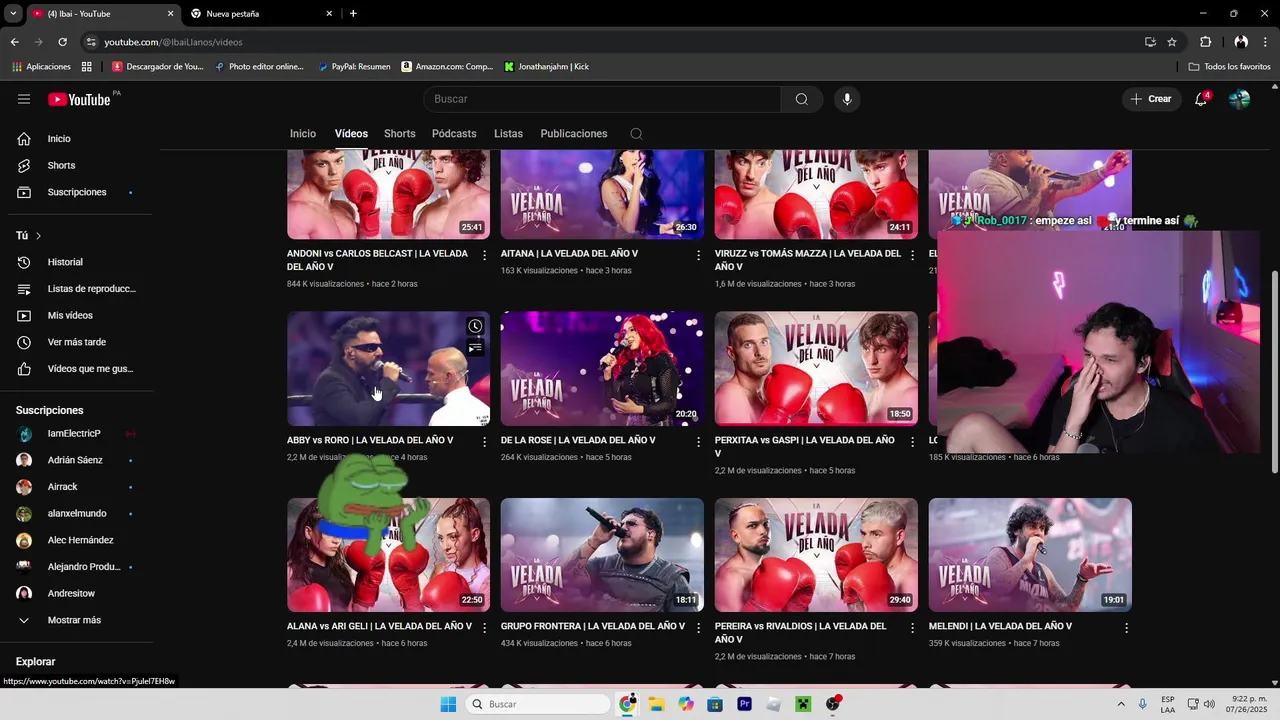The width and height of the screenshot is (1280, 720).
Task: Open options for PERXITAA vs GASPI video
Action: pyautogui.click(x=912, y=442)
